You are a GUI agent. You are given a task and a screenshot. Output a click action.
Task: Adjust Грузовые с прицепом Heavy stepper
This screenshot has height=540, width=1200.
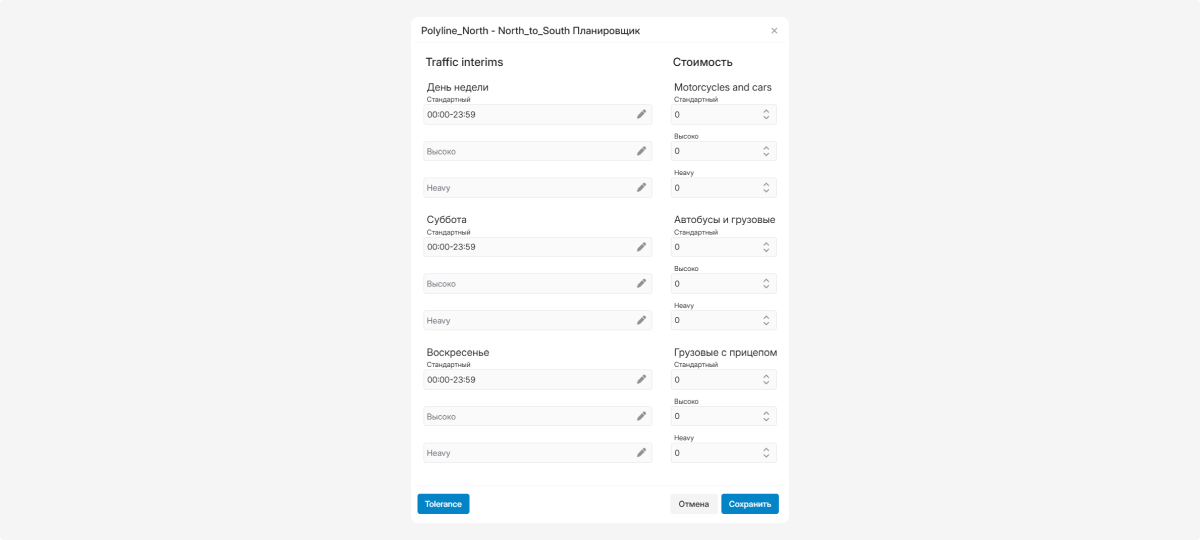coord(766,453)
